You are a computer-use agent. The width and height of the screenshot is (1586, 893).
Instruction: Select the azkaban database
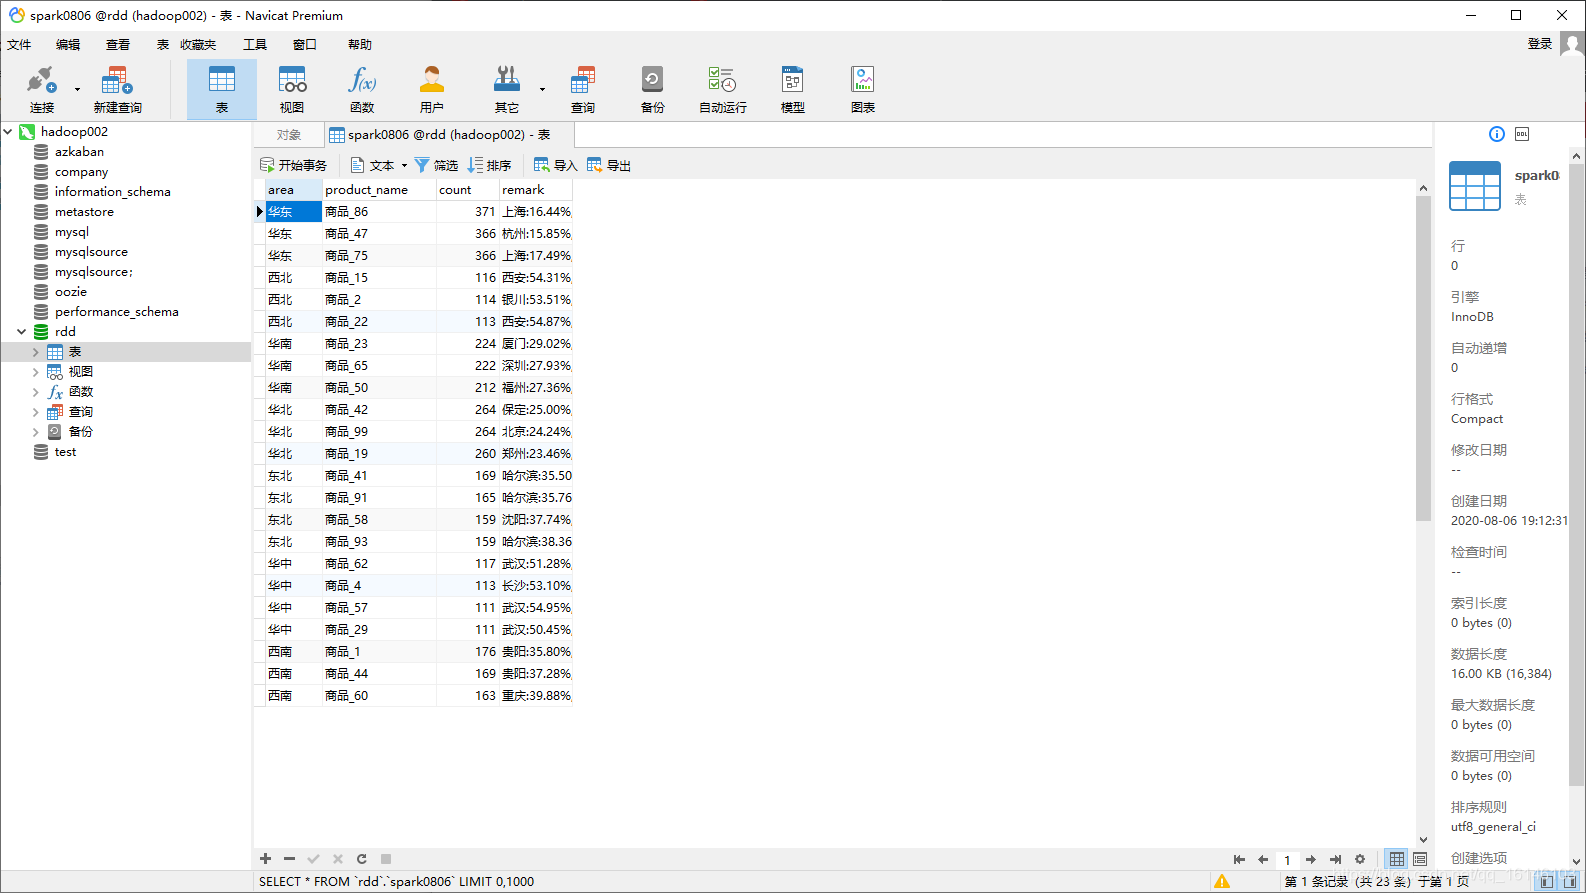[x=79, y=151]
